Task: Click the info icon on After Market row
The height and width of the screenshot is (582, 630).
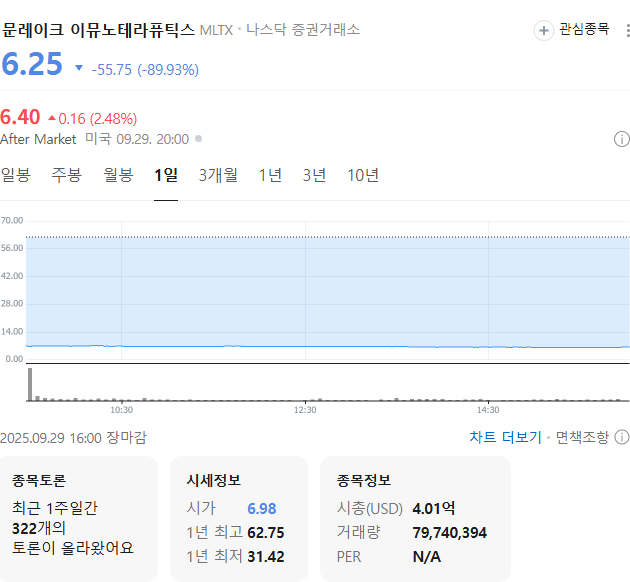Action: click(621, 139)
